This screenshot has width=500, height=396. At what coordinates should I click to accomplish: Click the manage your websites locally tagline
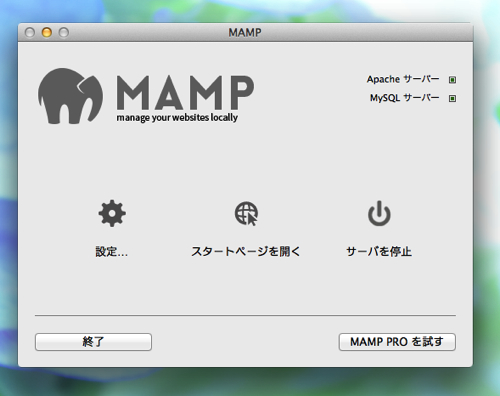click(x=177, y=118)
